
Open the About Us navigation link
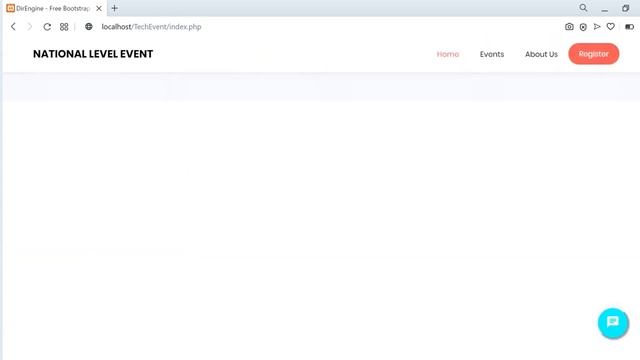click(x=541, y=54)
